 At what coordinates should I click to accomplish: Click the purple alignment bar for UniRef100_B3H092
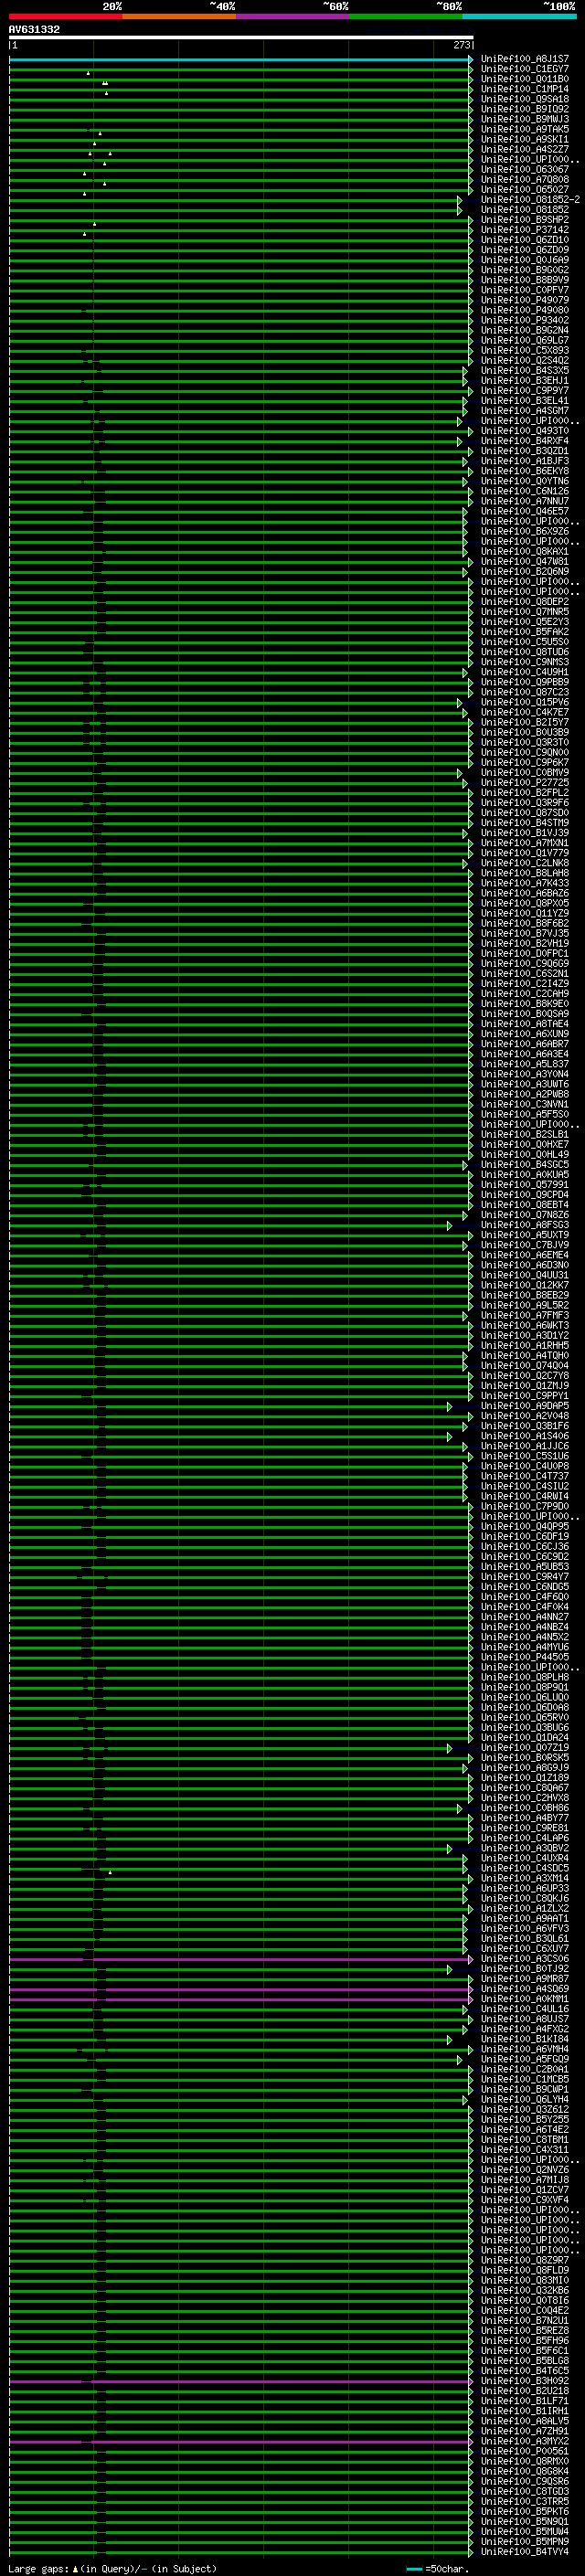click(240, 2381)
